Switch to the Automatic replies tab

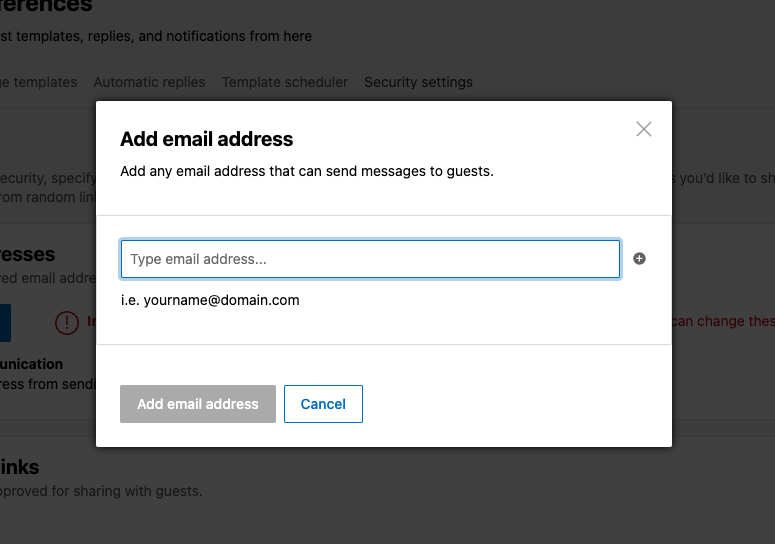[x=149, y=82]
